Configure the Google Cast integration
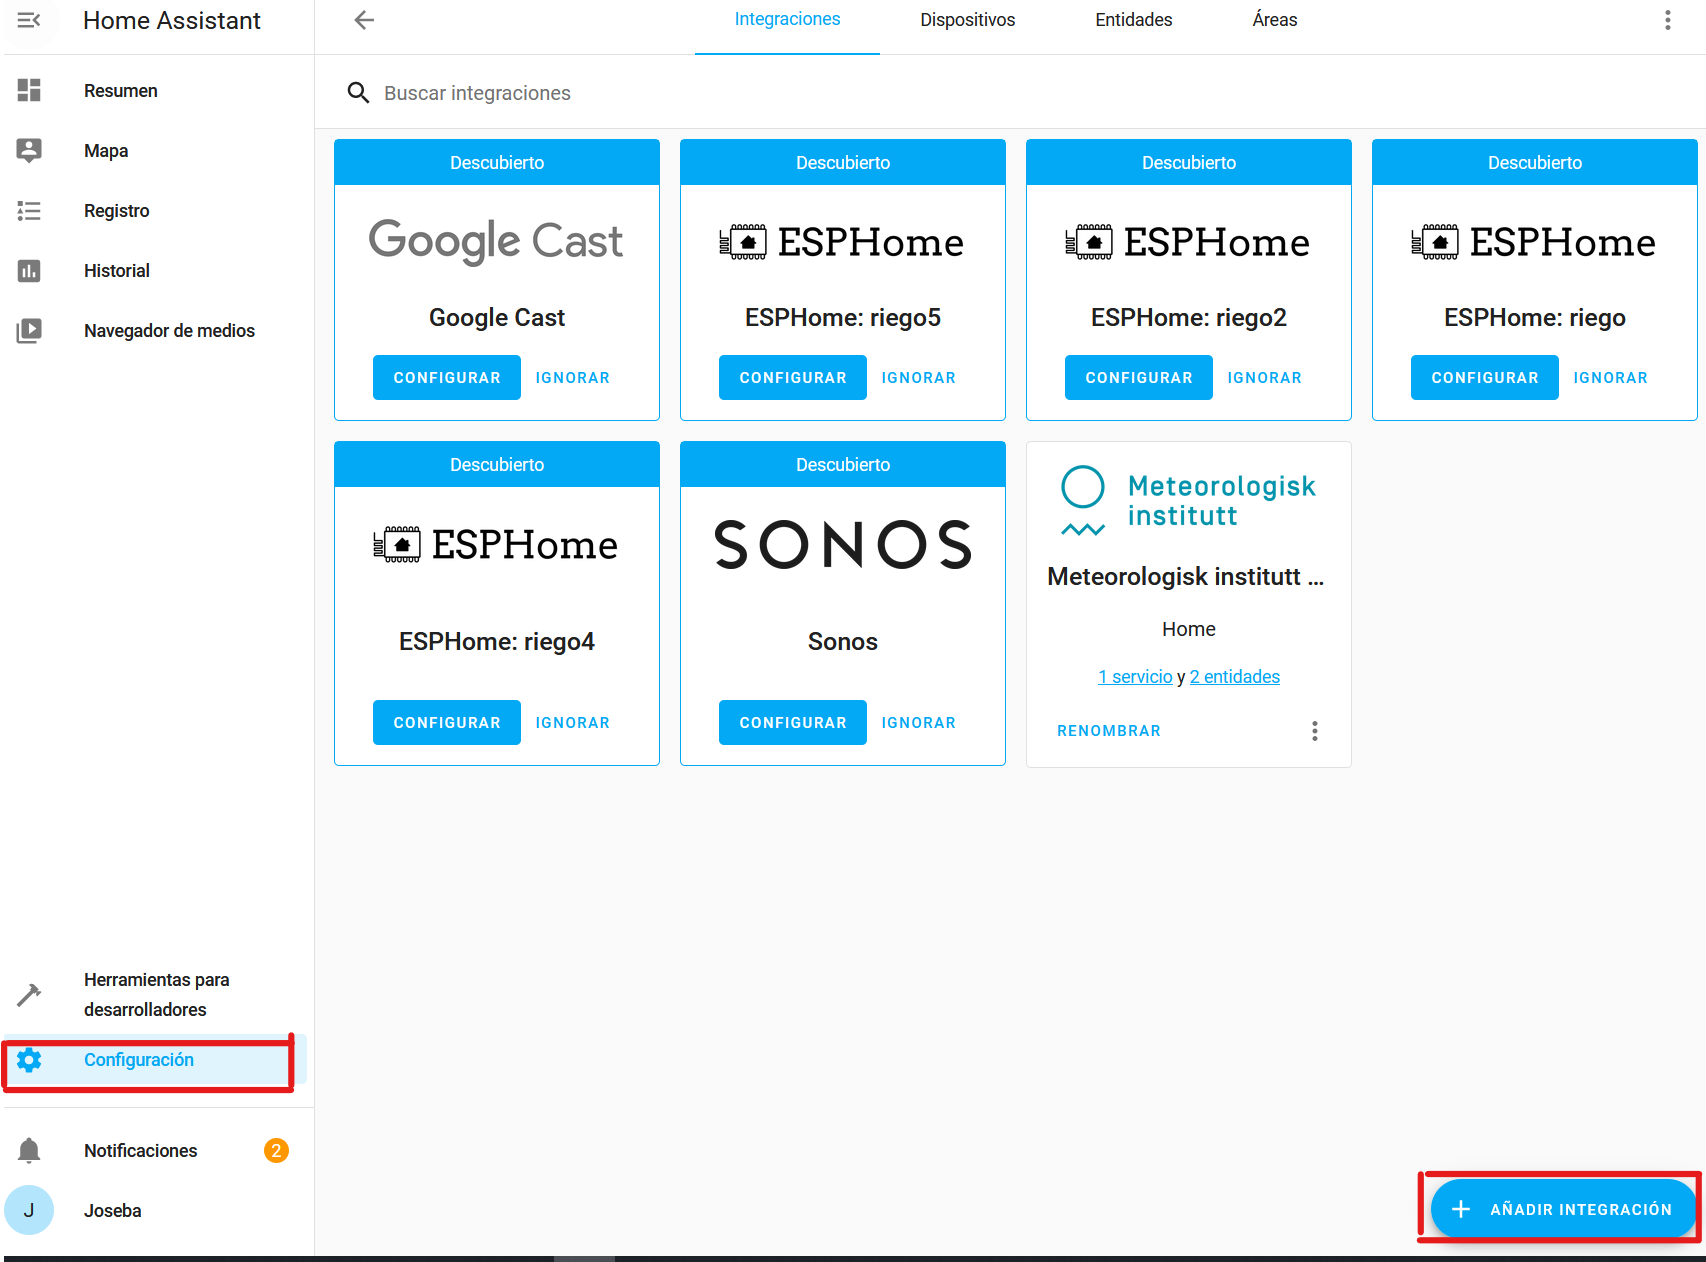 [447, 377]
